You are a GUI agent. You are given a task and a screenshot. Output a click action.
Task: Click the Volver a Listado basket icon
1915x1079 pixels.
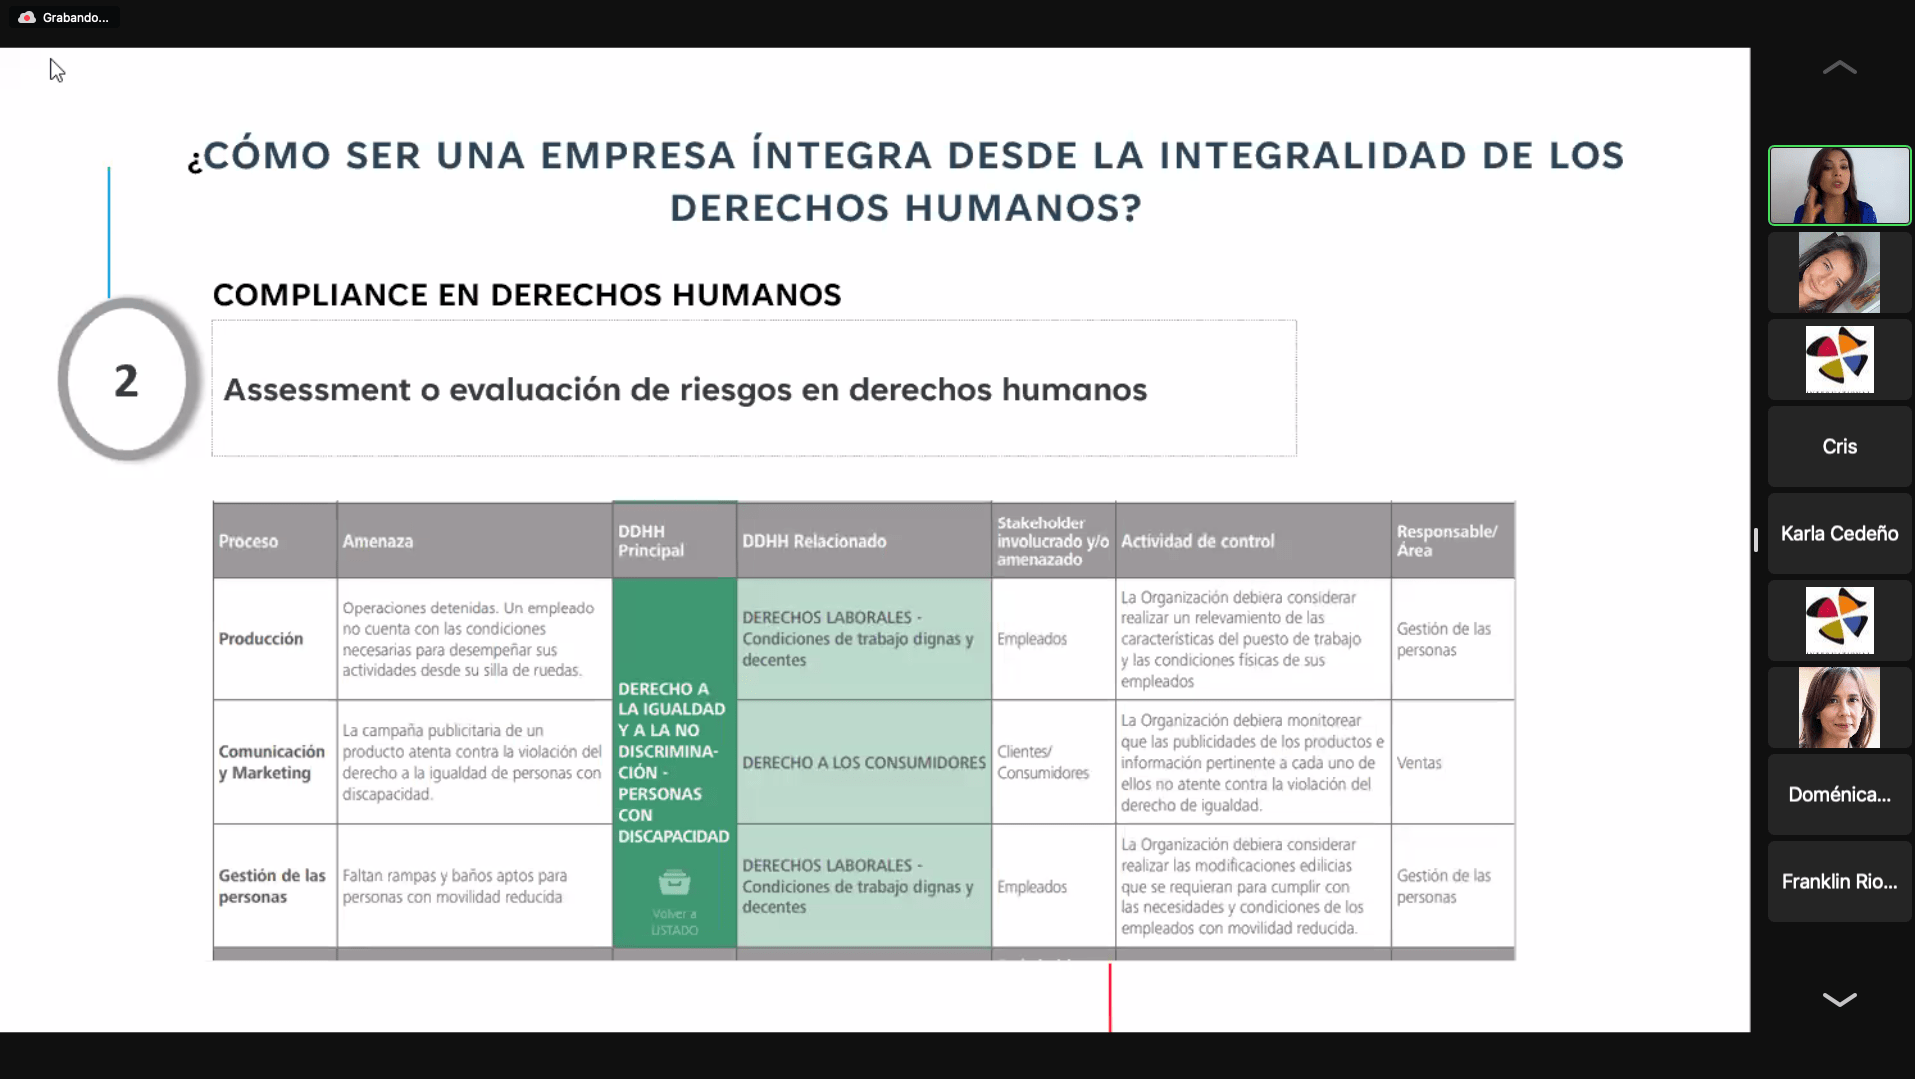[674, 882]
